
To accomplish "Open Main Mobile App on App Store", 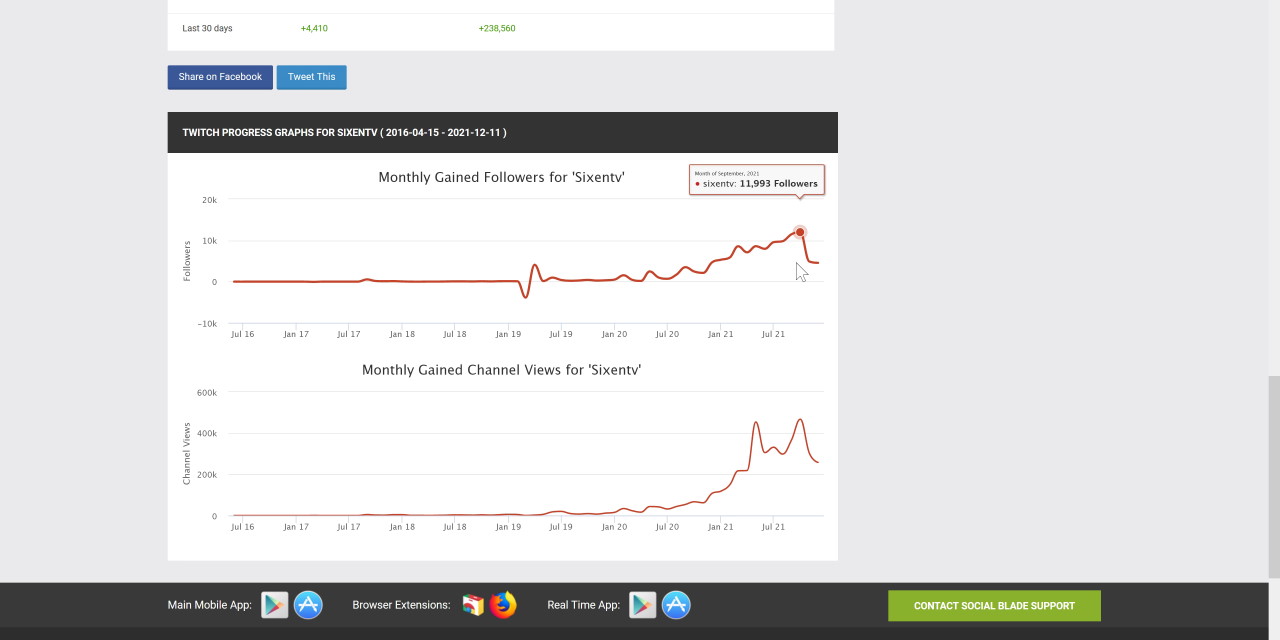I will click(x=308, y=605).
